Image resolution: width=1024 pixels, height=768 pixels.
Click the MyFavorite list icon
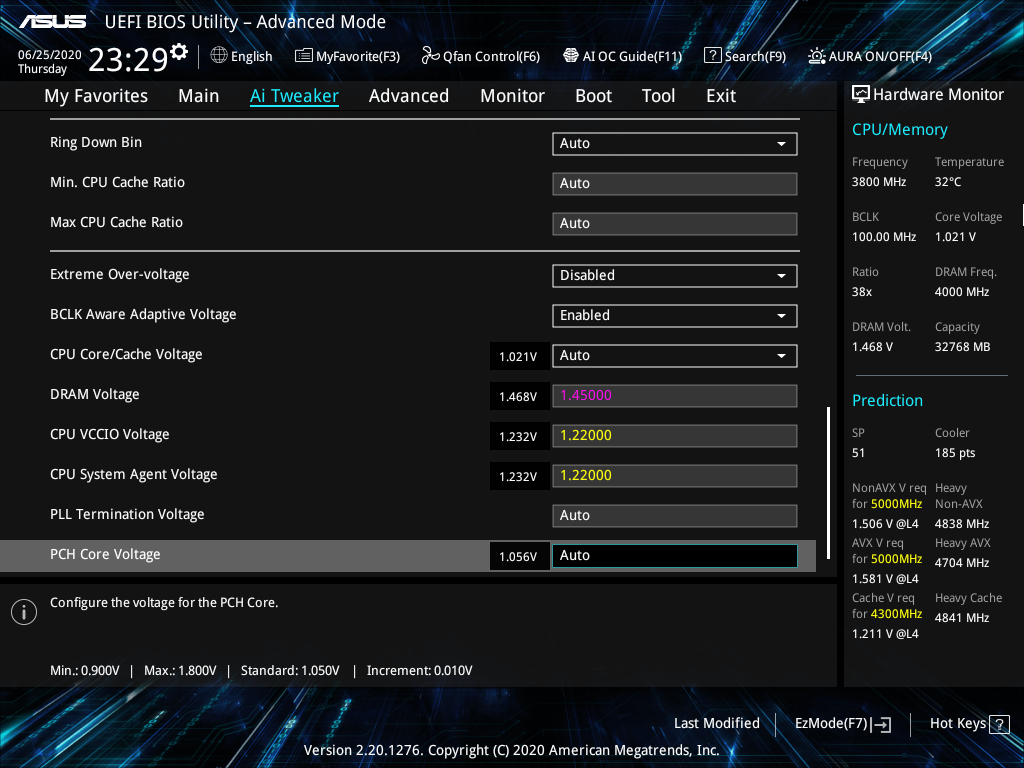coord(304,56)
